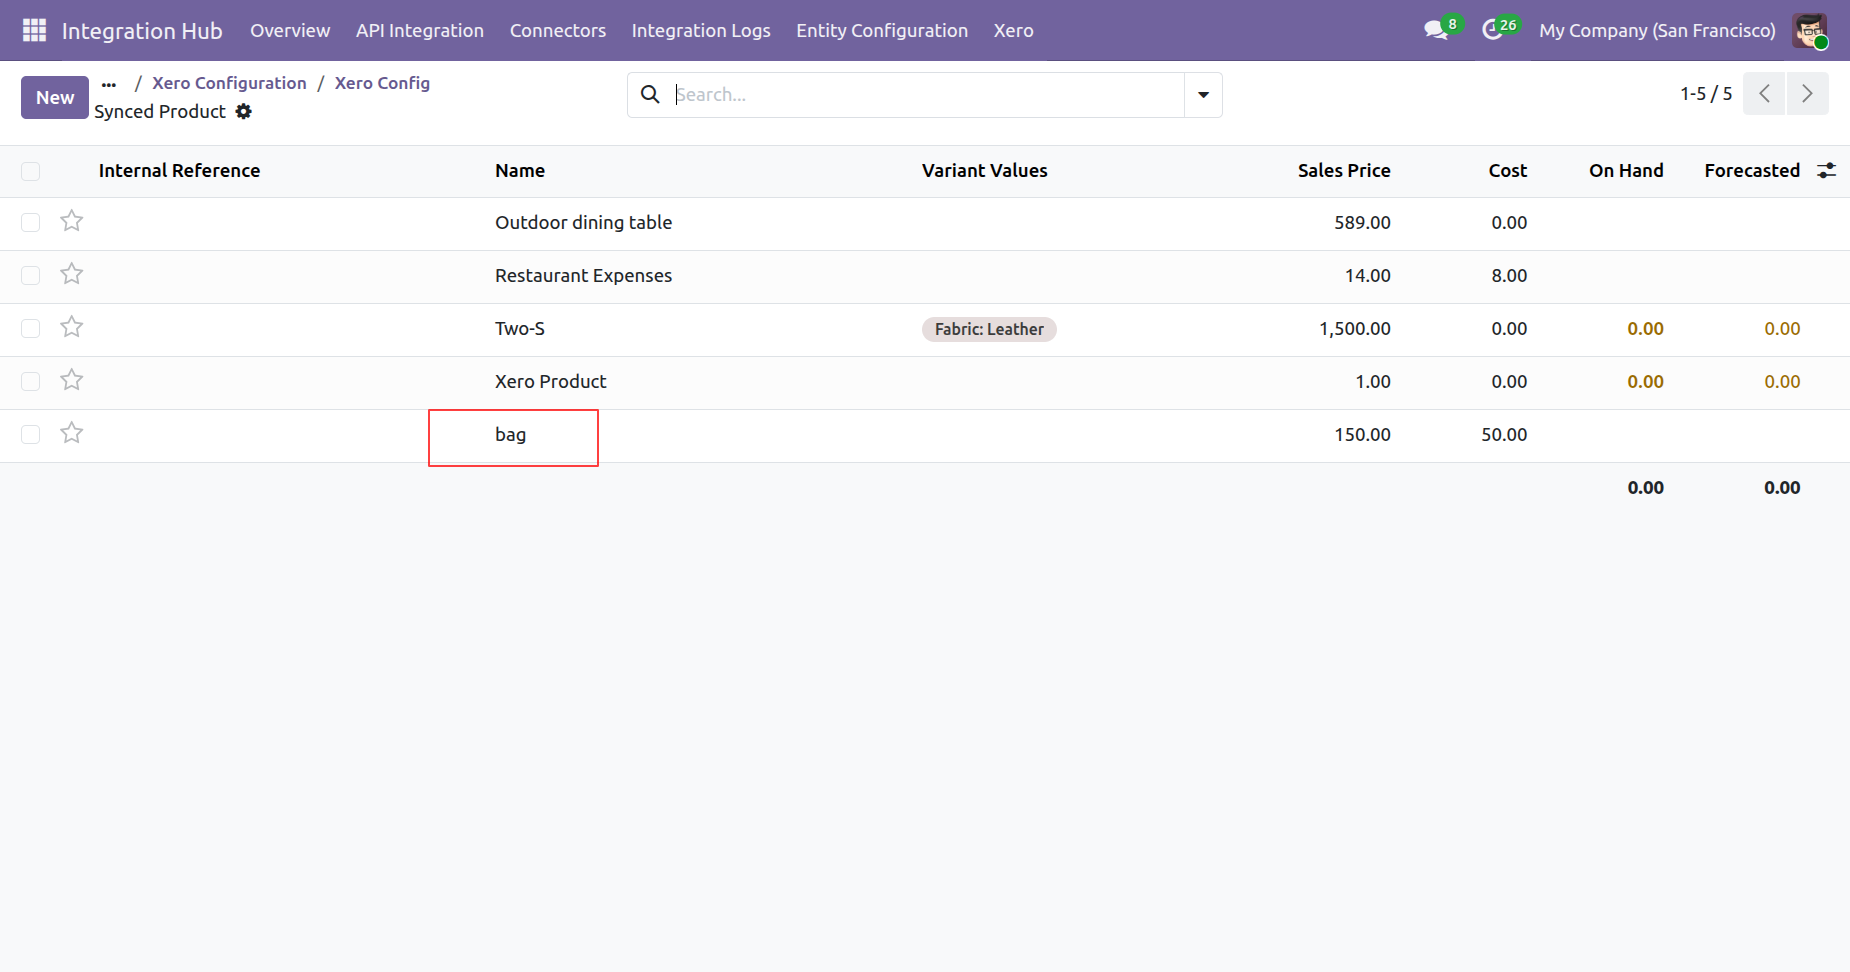Expand the search options dropdown arrow

[1203, 95]
